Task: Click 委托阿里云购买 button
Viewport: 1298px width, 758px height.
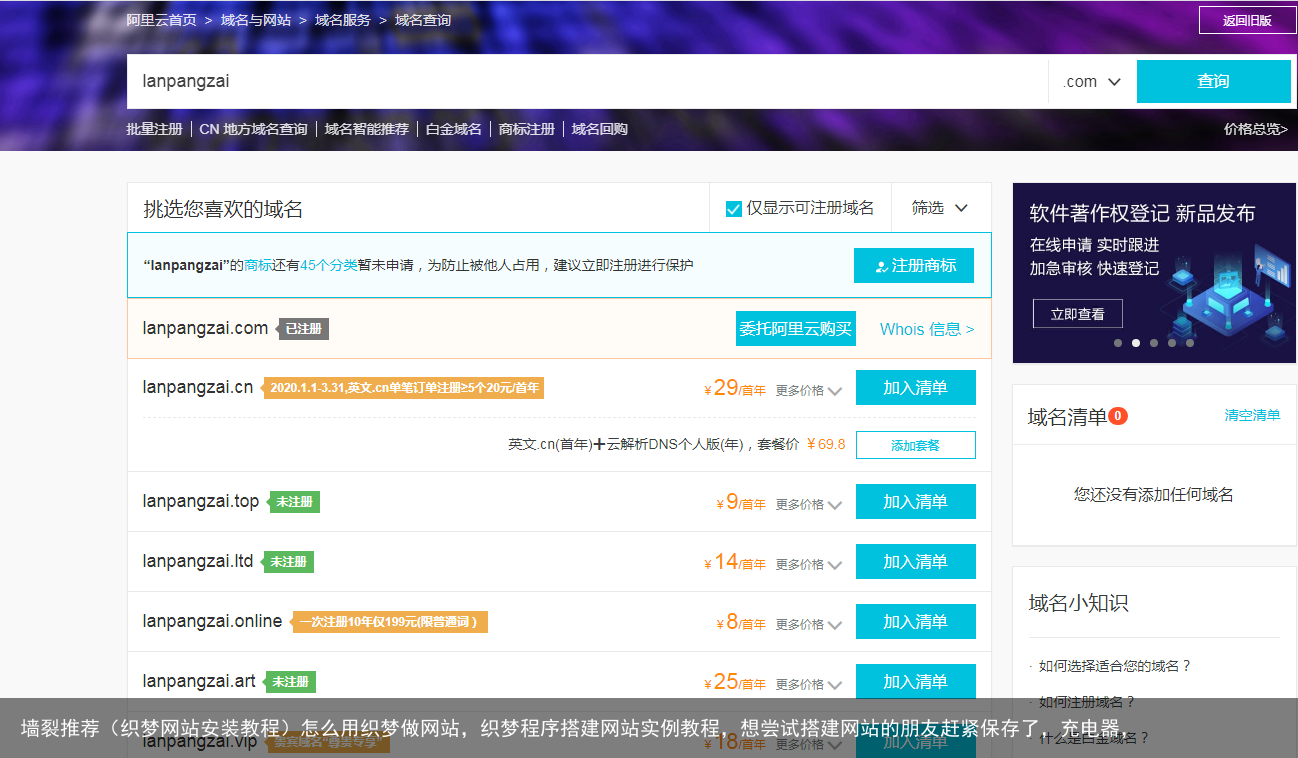Action: tap(796, 329)
